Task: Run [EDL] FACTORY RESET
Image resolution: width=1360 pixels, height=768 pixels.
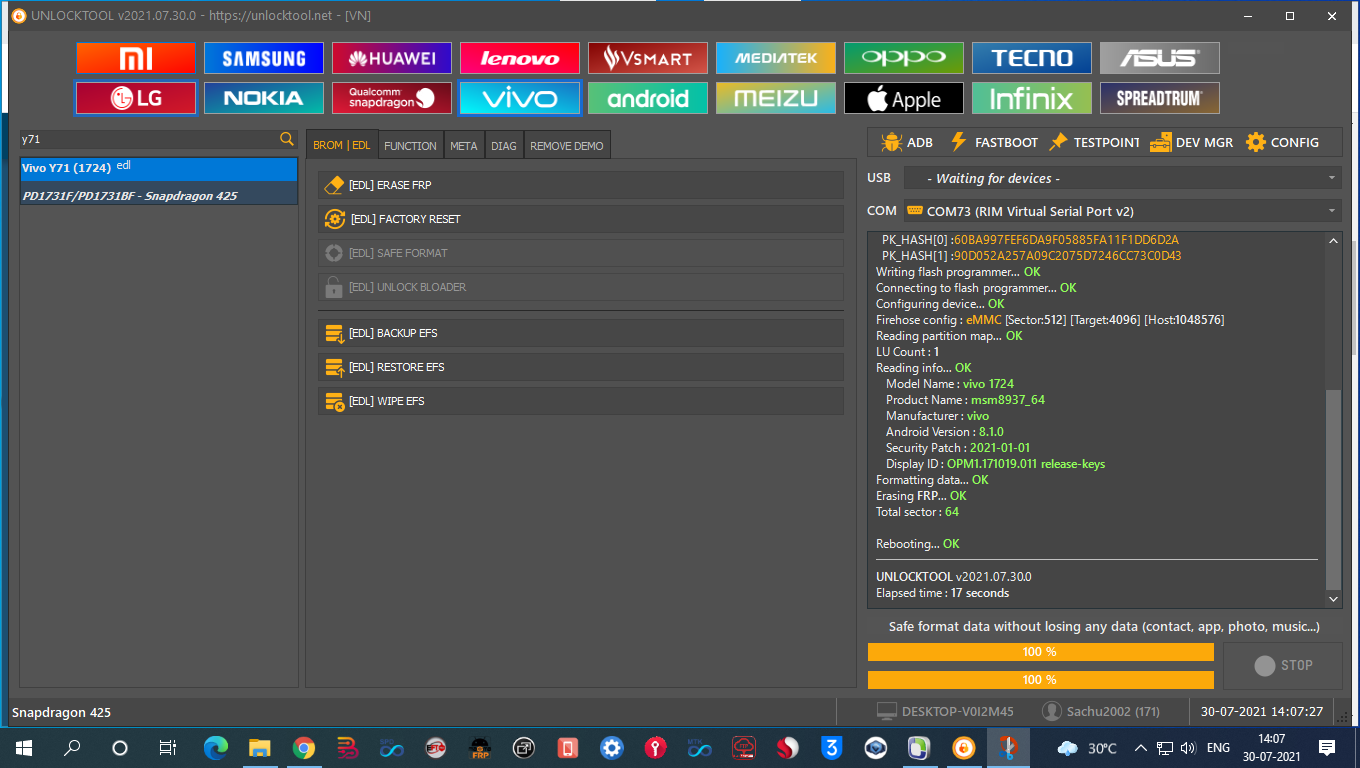Action: tap(581, 219)
